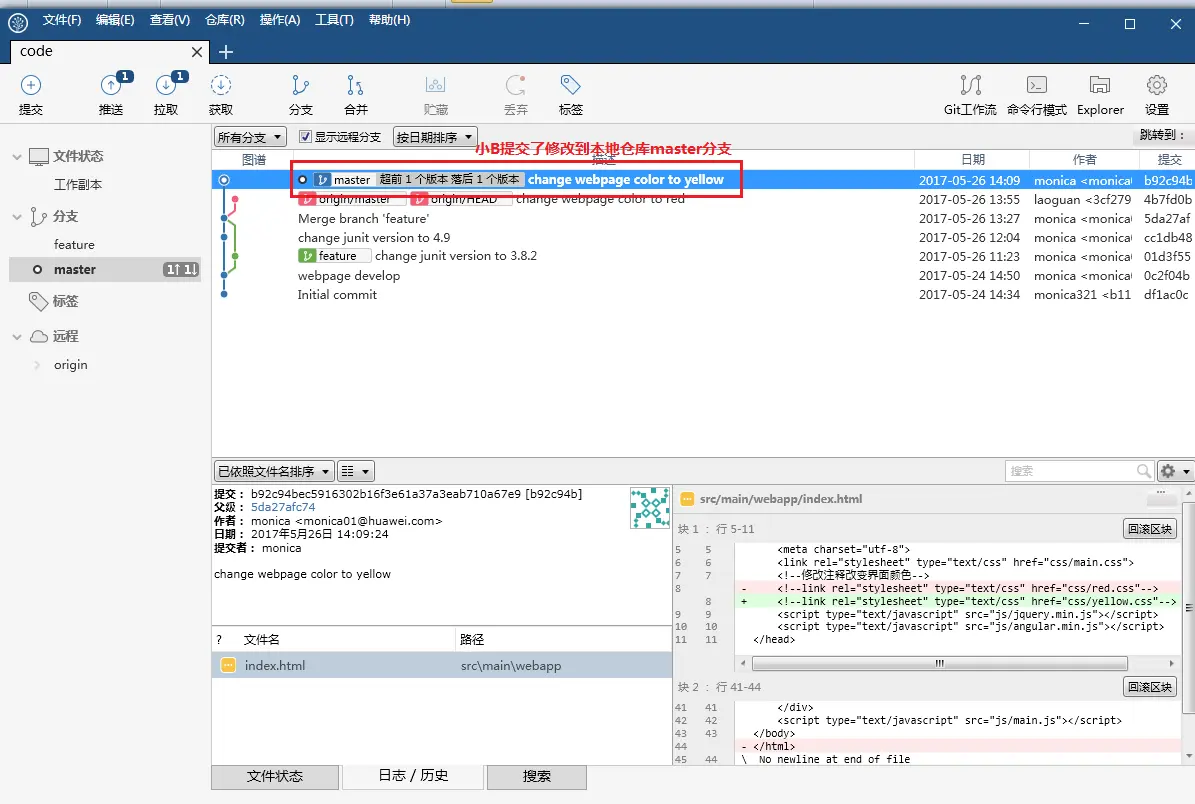Expand the origin remote node
This screenshot has width=1195, height=804.
(37, 365)
